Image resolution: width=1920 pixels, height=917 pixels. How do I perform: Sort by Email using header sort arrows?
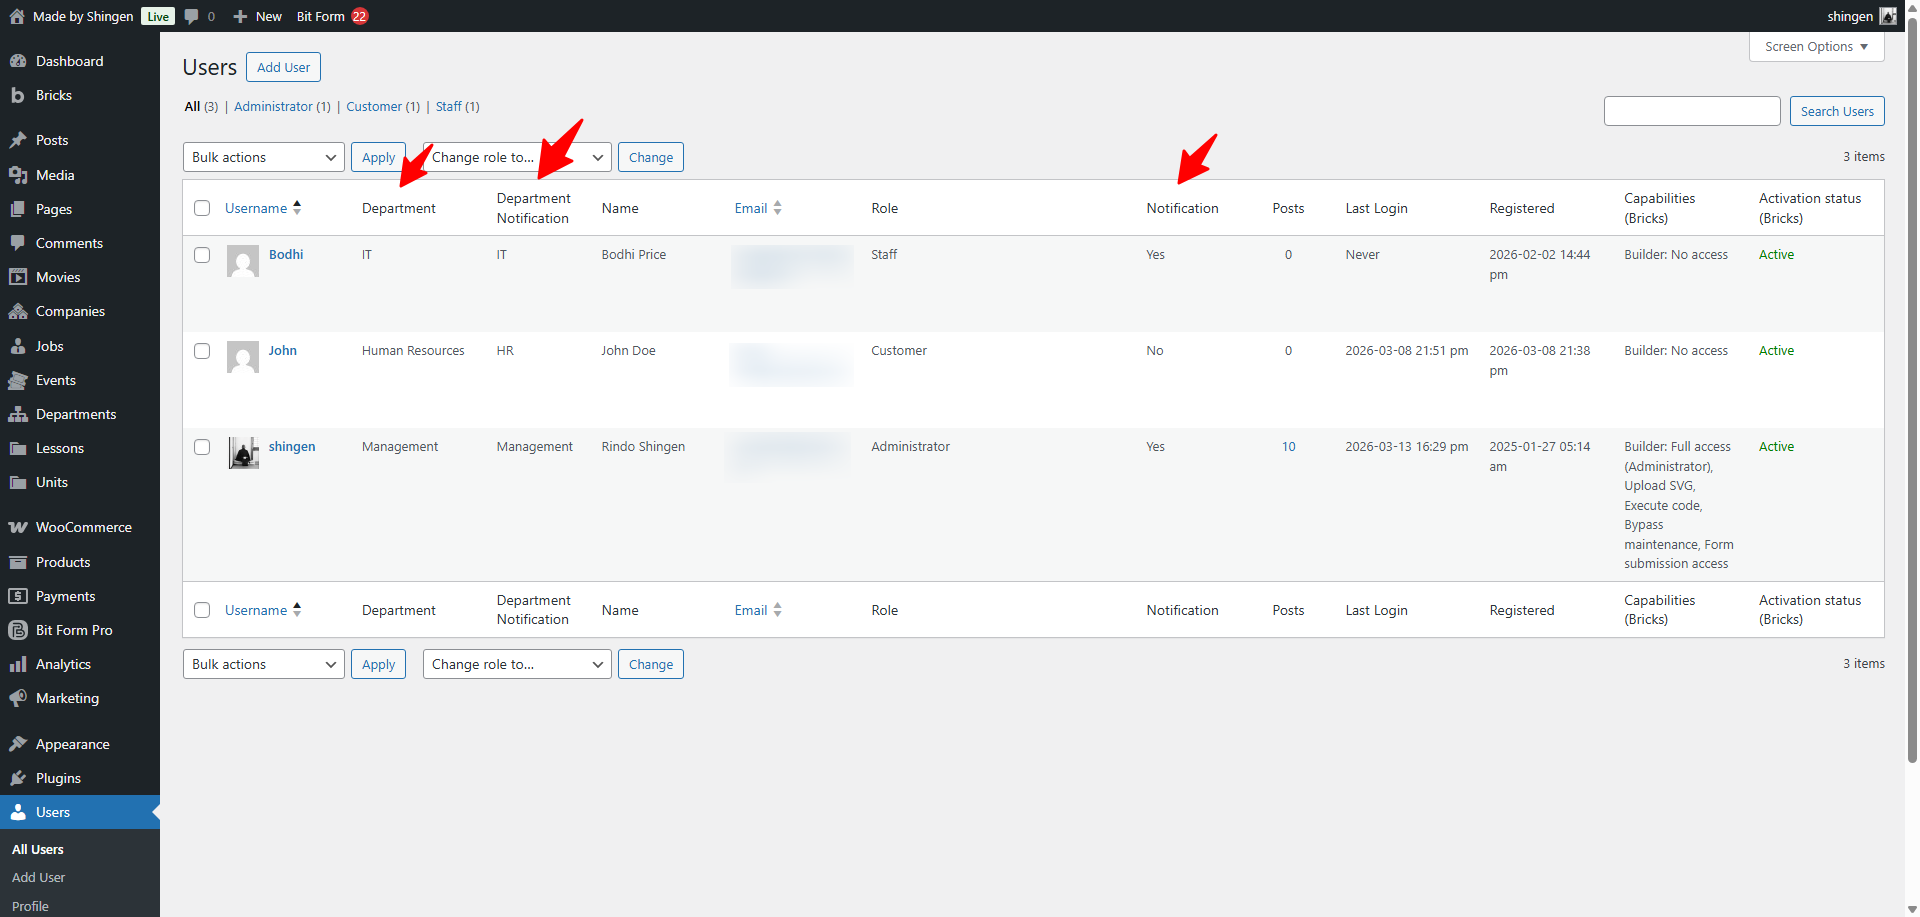(777, 208)
